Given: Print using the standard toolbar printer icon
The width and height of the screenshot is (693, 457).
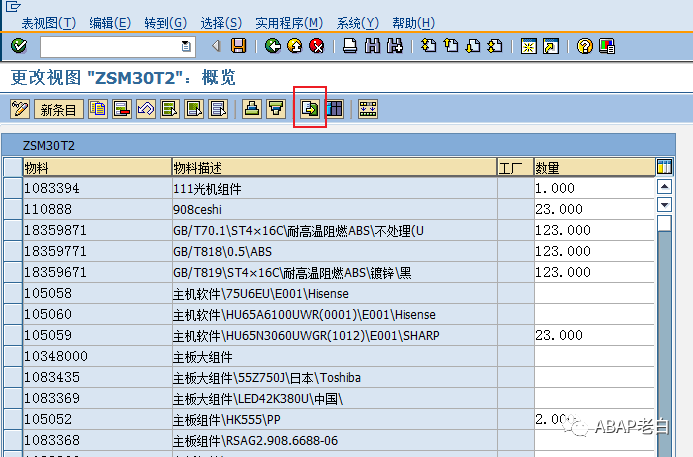Looking at the screenshot, I should tap(350, 46).
